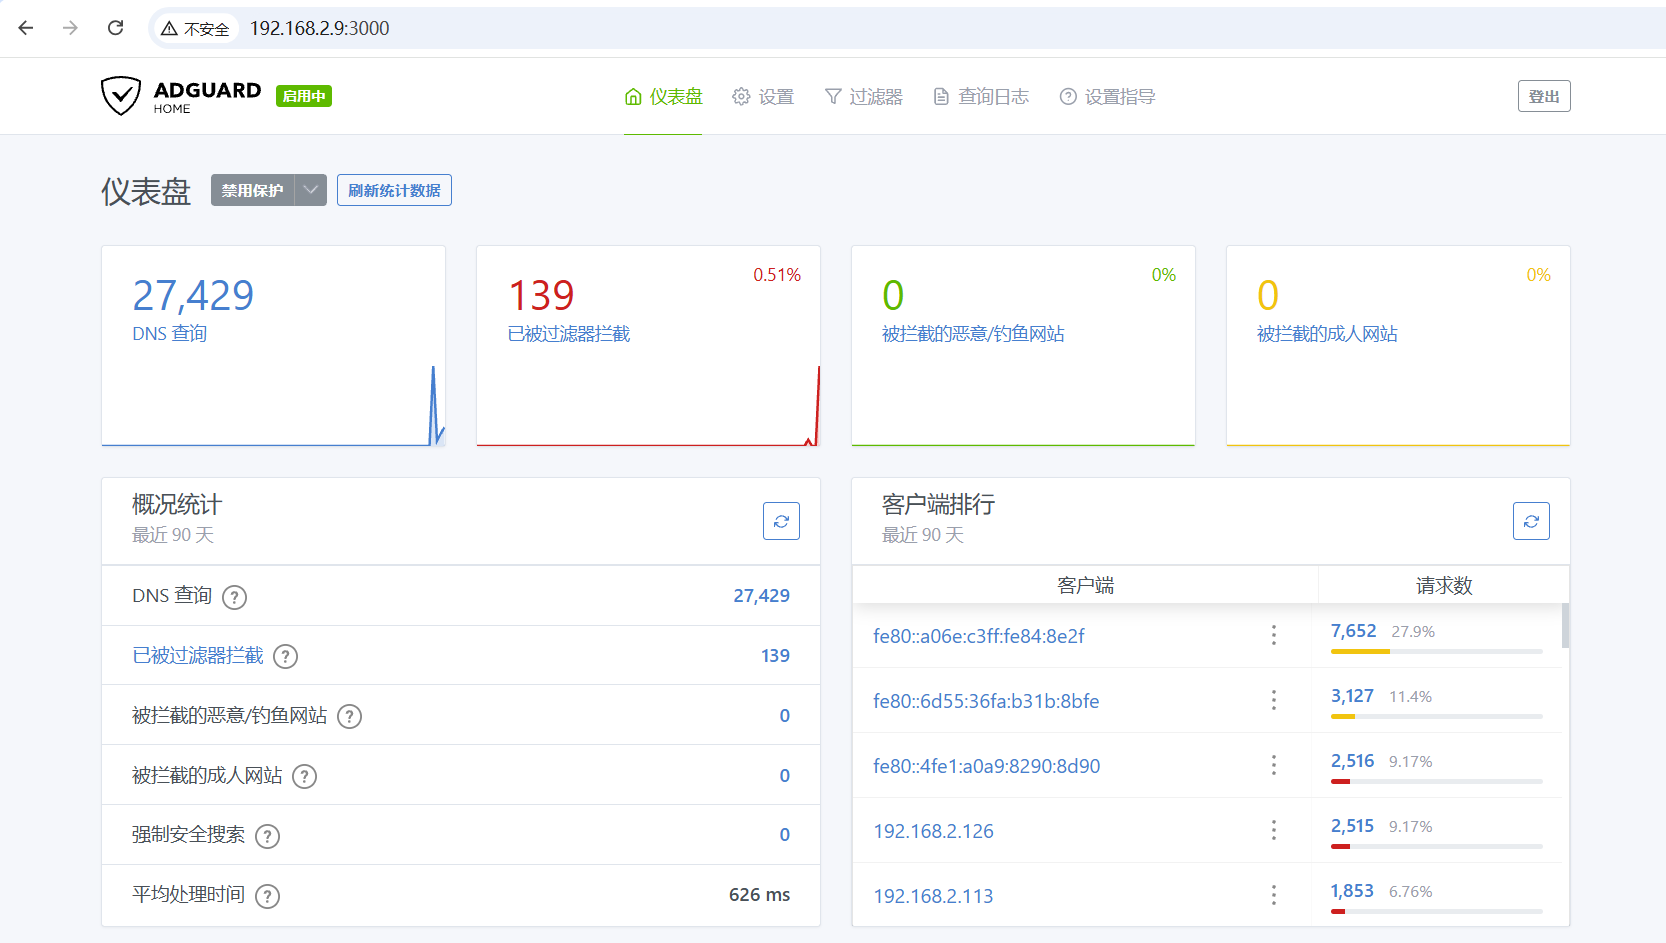Go to the 查询日志 tab
Image resolution: width=1666 pixels, height=943 pixels.
point(981,97)
